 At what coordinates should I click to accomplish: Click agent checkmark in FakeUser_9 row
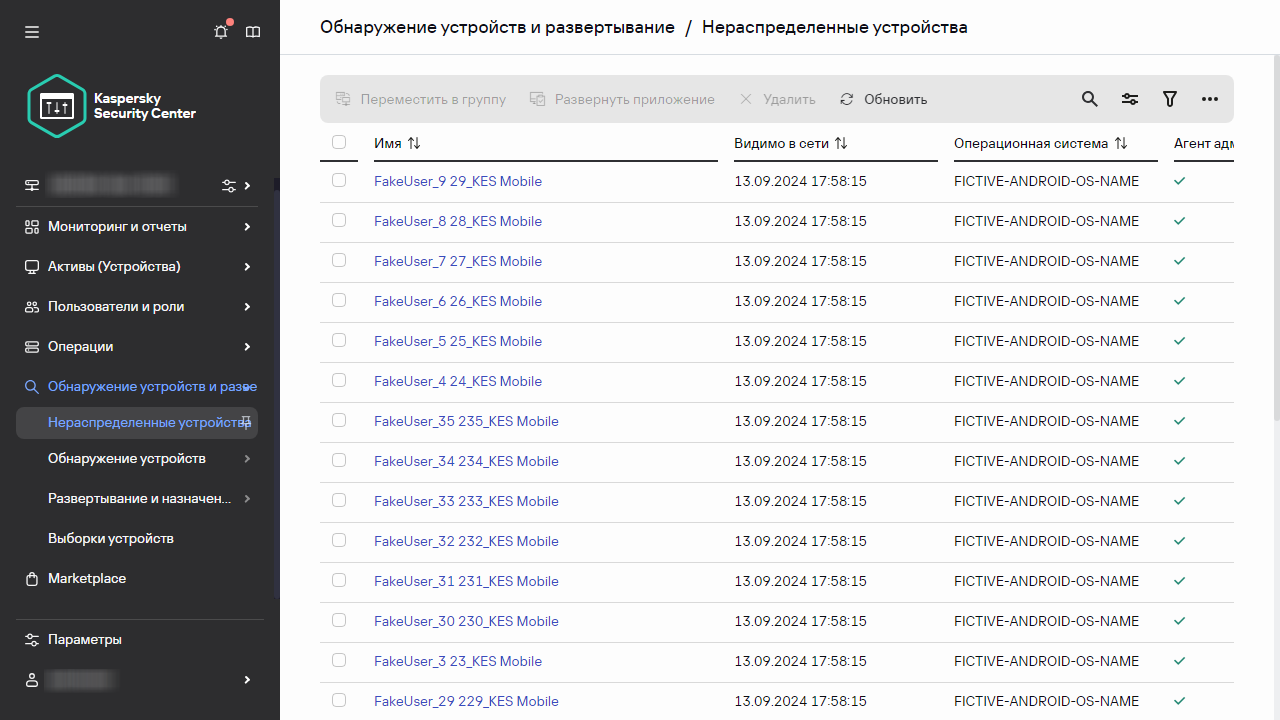coord(1180,181)
